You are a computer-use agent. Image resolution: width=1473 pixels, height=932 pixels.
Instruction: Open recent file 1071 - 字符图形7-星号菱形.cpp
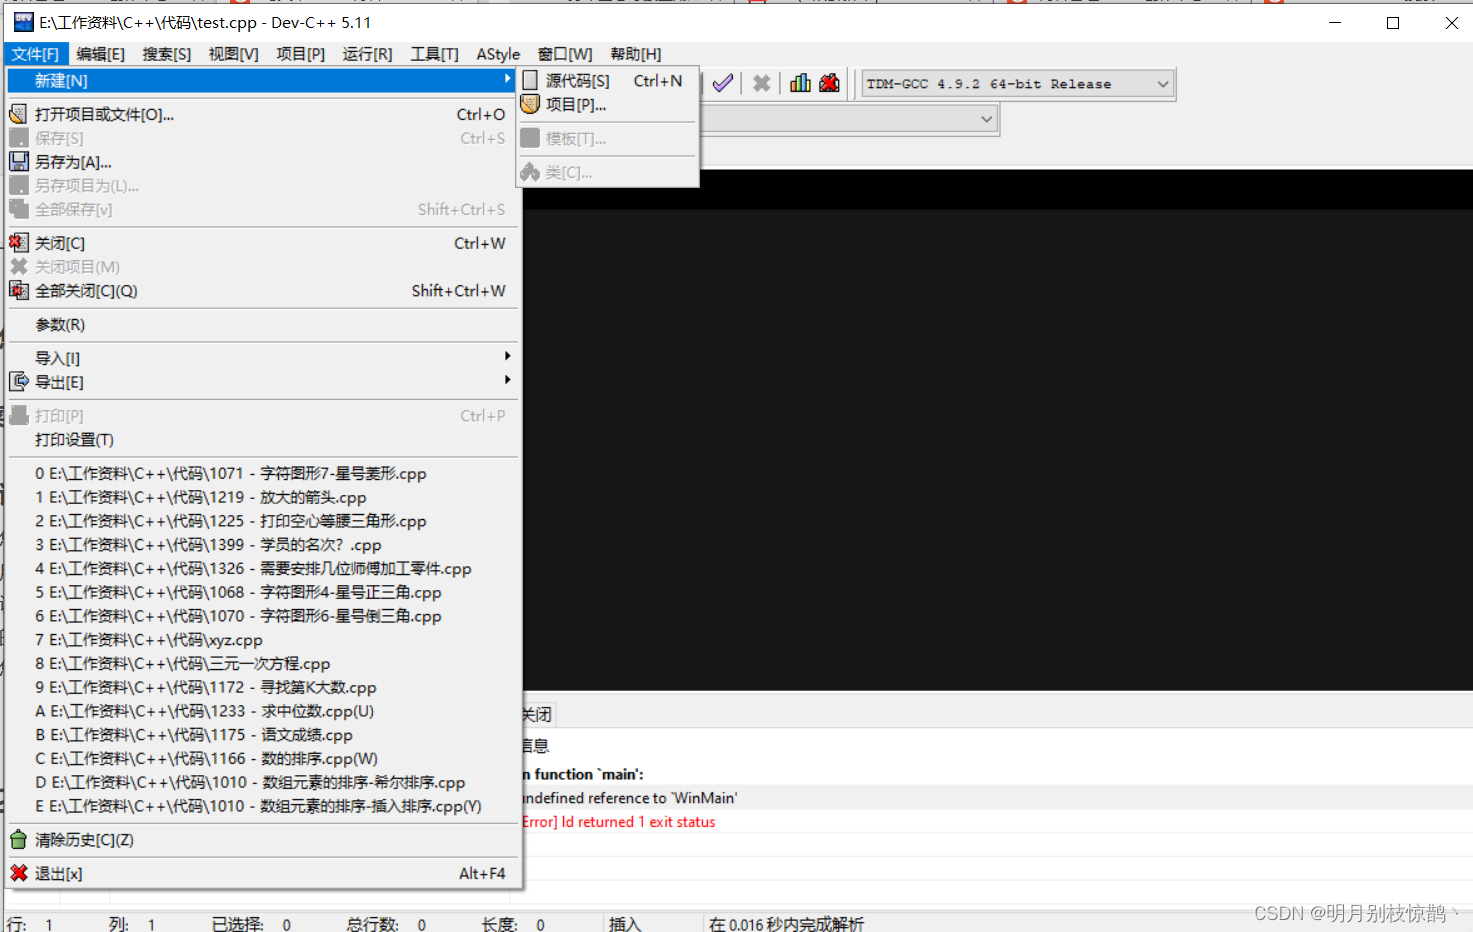point(263,473)
